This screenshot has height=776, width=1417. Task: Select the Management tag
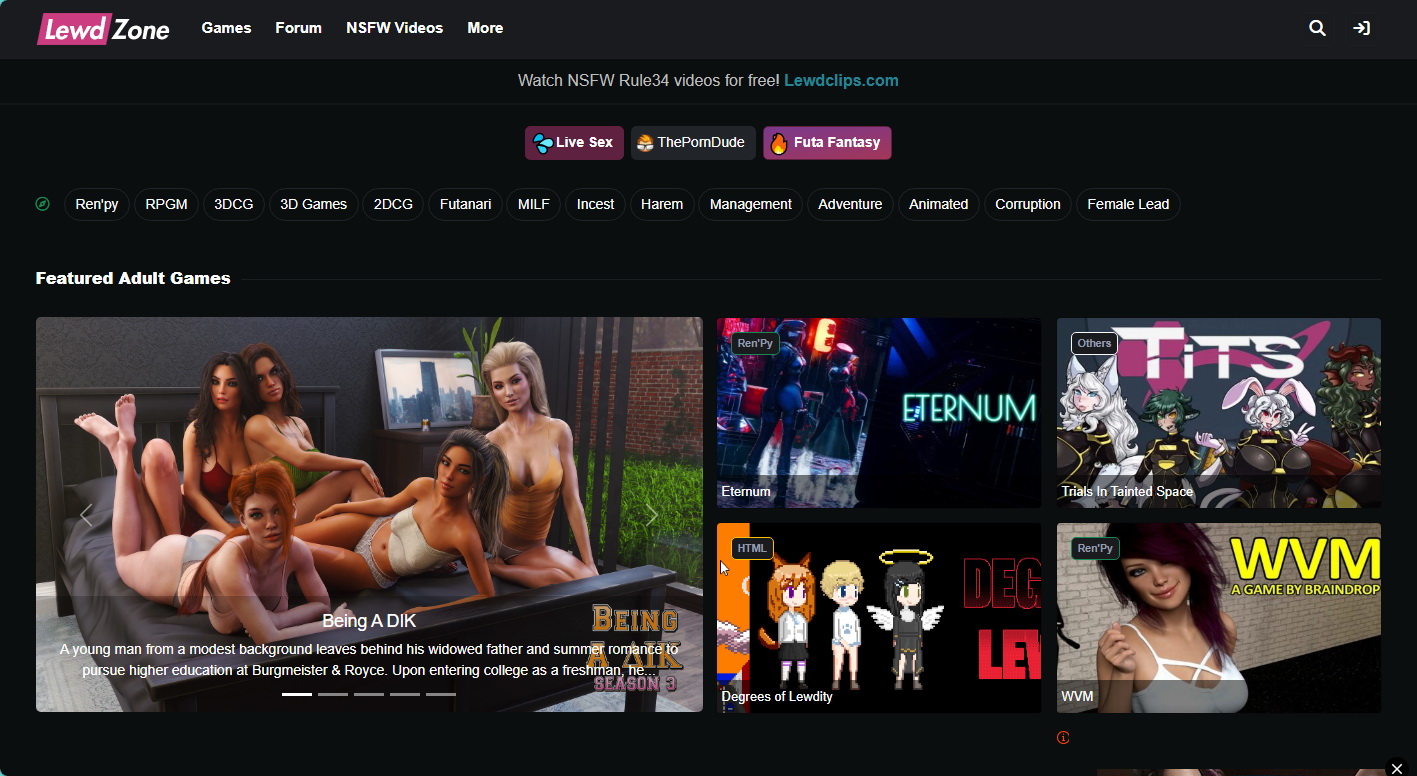pos(751,204)
